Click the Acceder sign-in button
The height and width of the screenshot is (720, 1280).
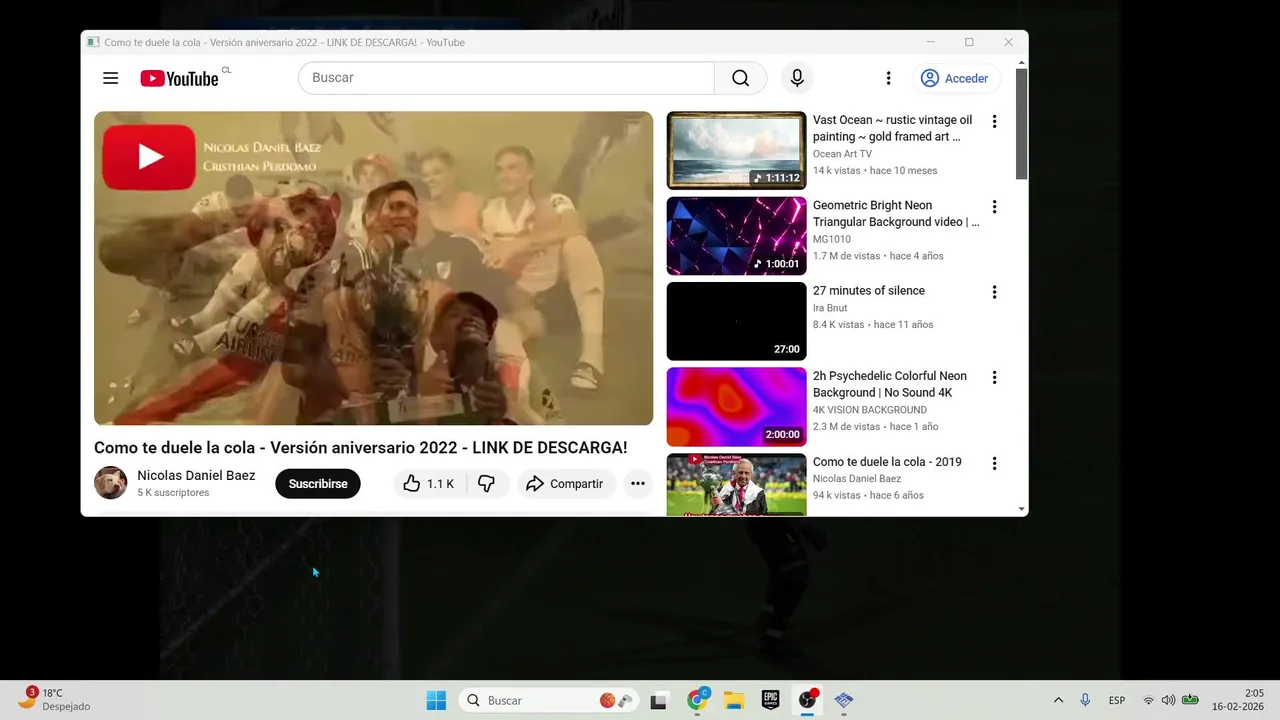[955, 78]
